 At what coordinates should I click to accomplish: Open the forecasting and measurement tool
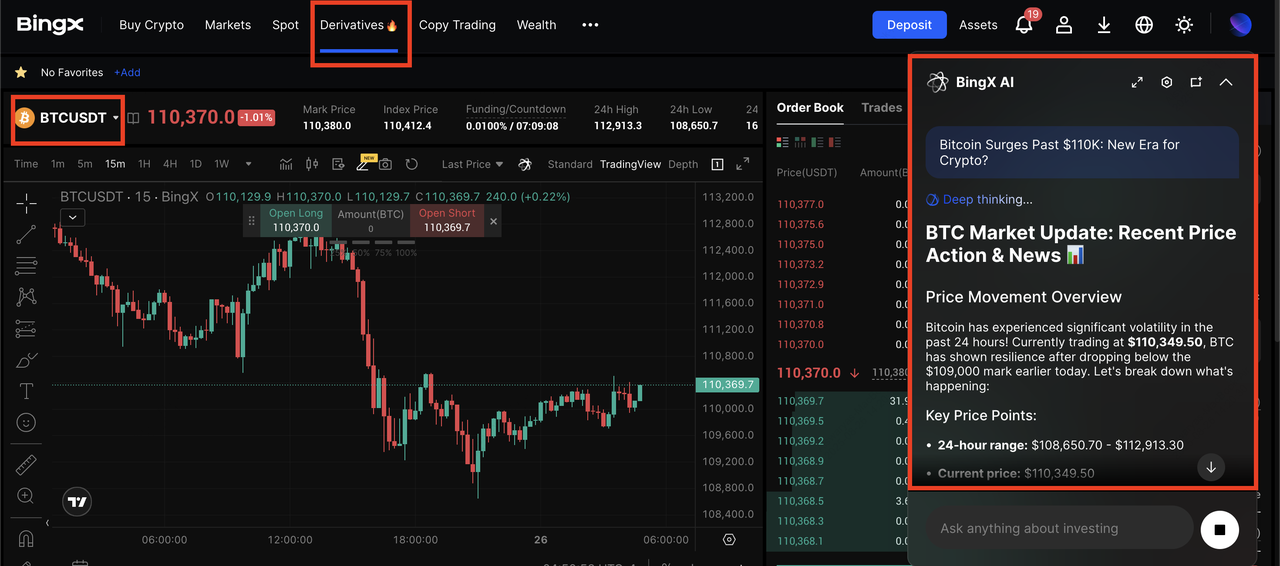[x=26, y=329]
